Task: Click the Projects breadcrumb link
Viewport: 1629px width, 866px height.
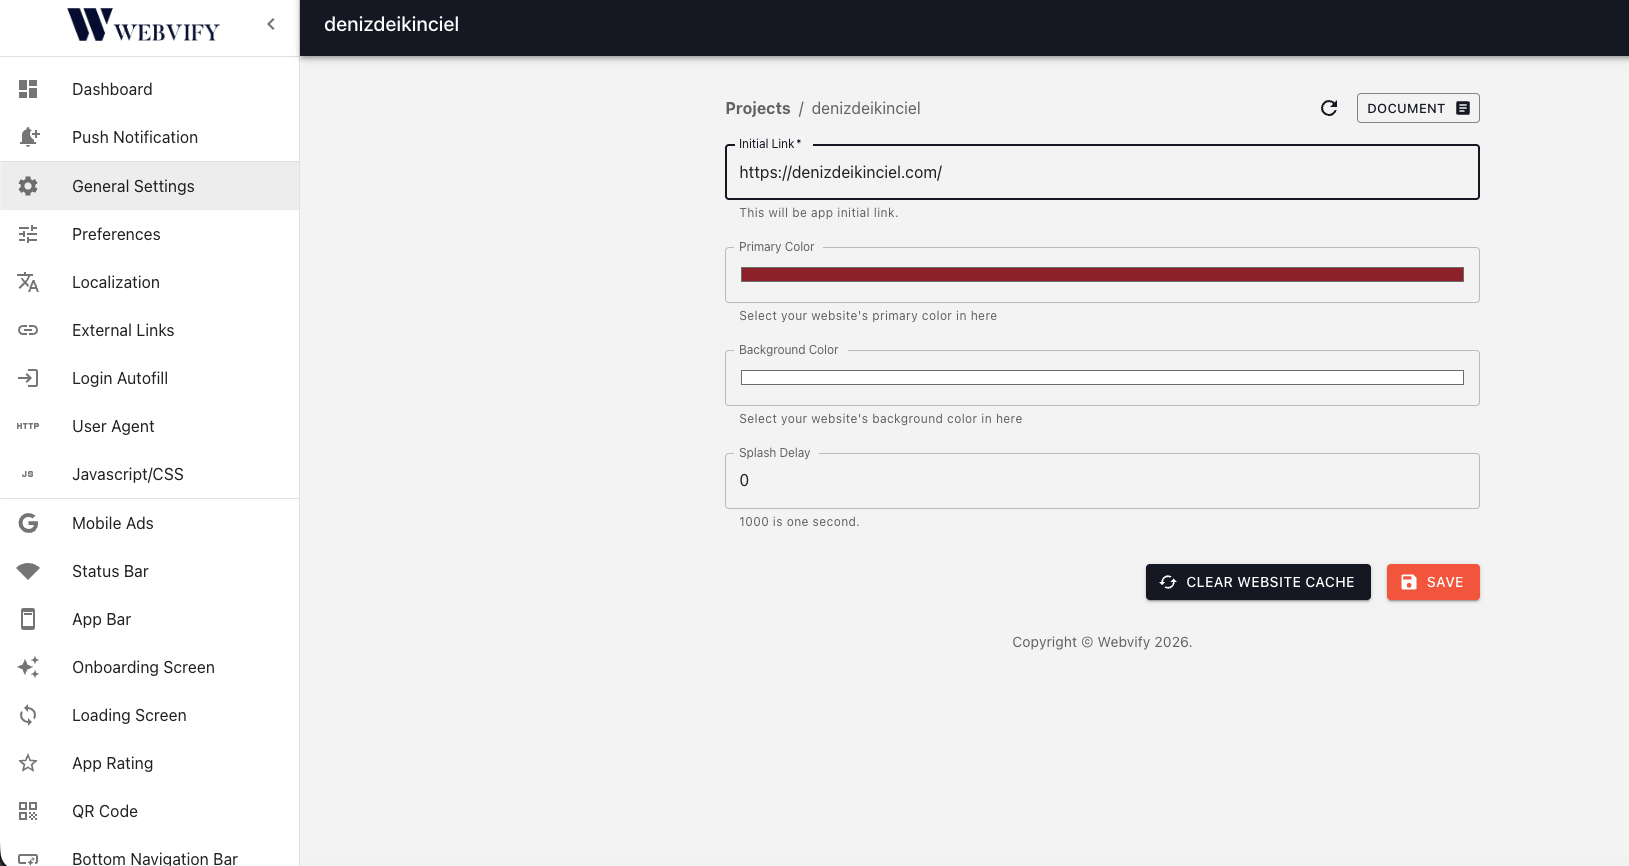Action: click(758, 108)
